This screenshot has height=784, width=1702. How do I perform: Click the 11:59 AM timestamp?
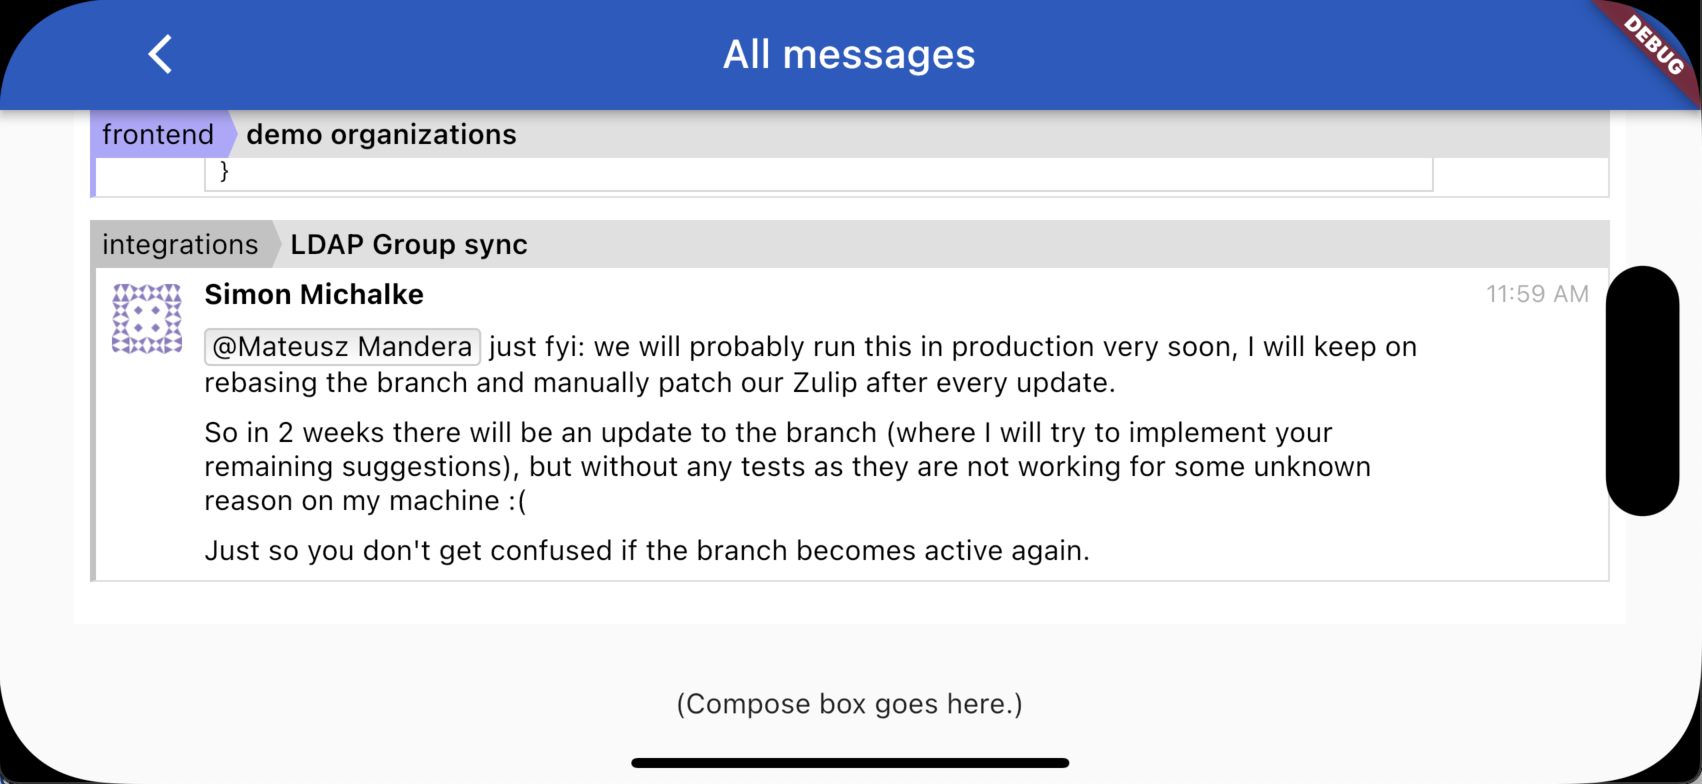pos(1537,294)
